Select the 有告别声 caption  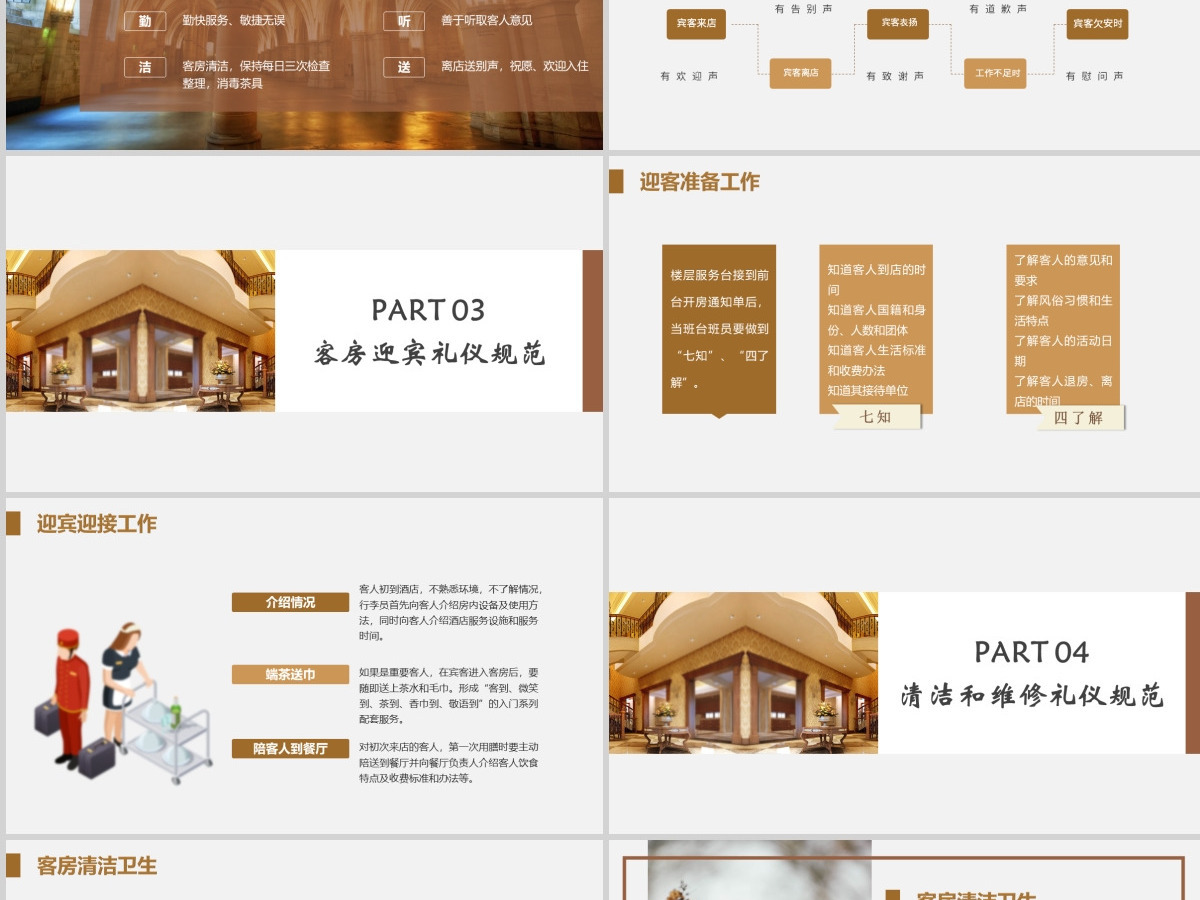[803, 9]
